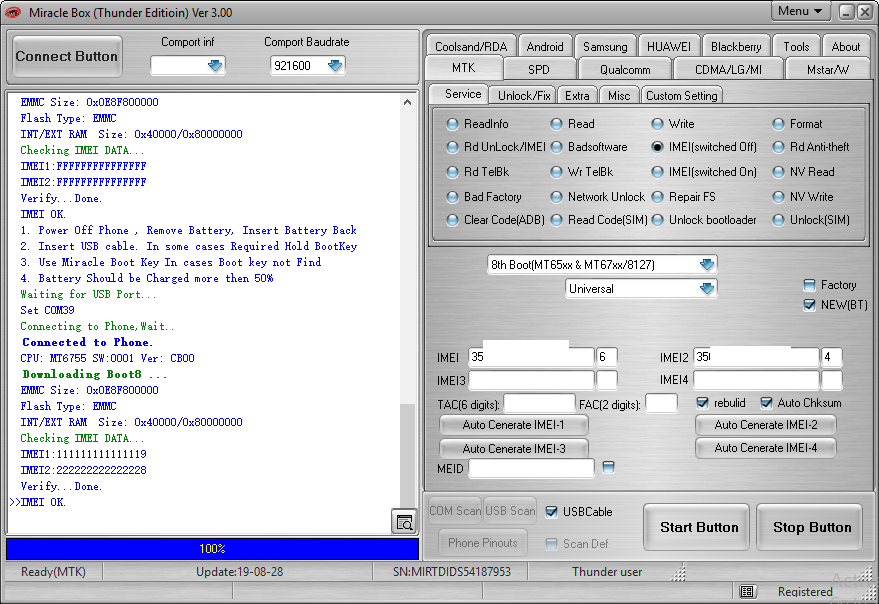Select the ReadInfo radio option

452,124
